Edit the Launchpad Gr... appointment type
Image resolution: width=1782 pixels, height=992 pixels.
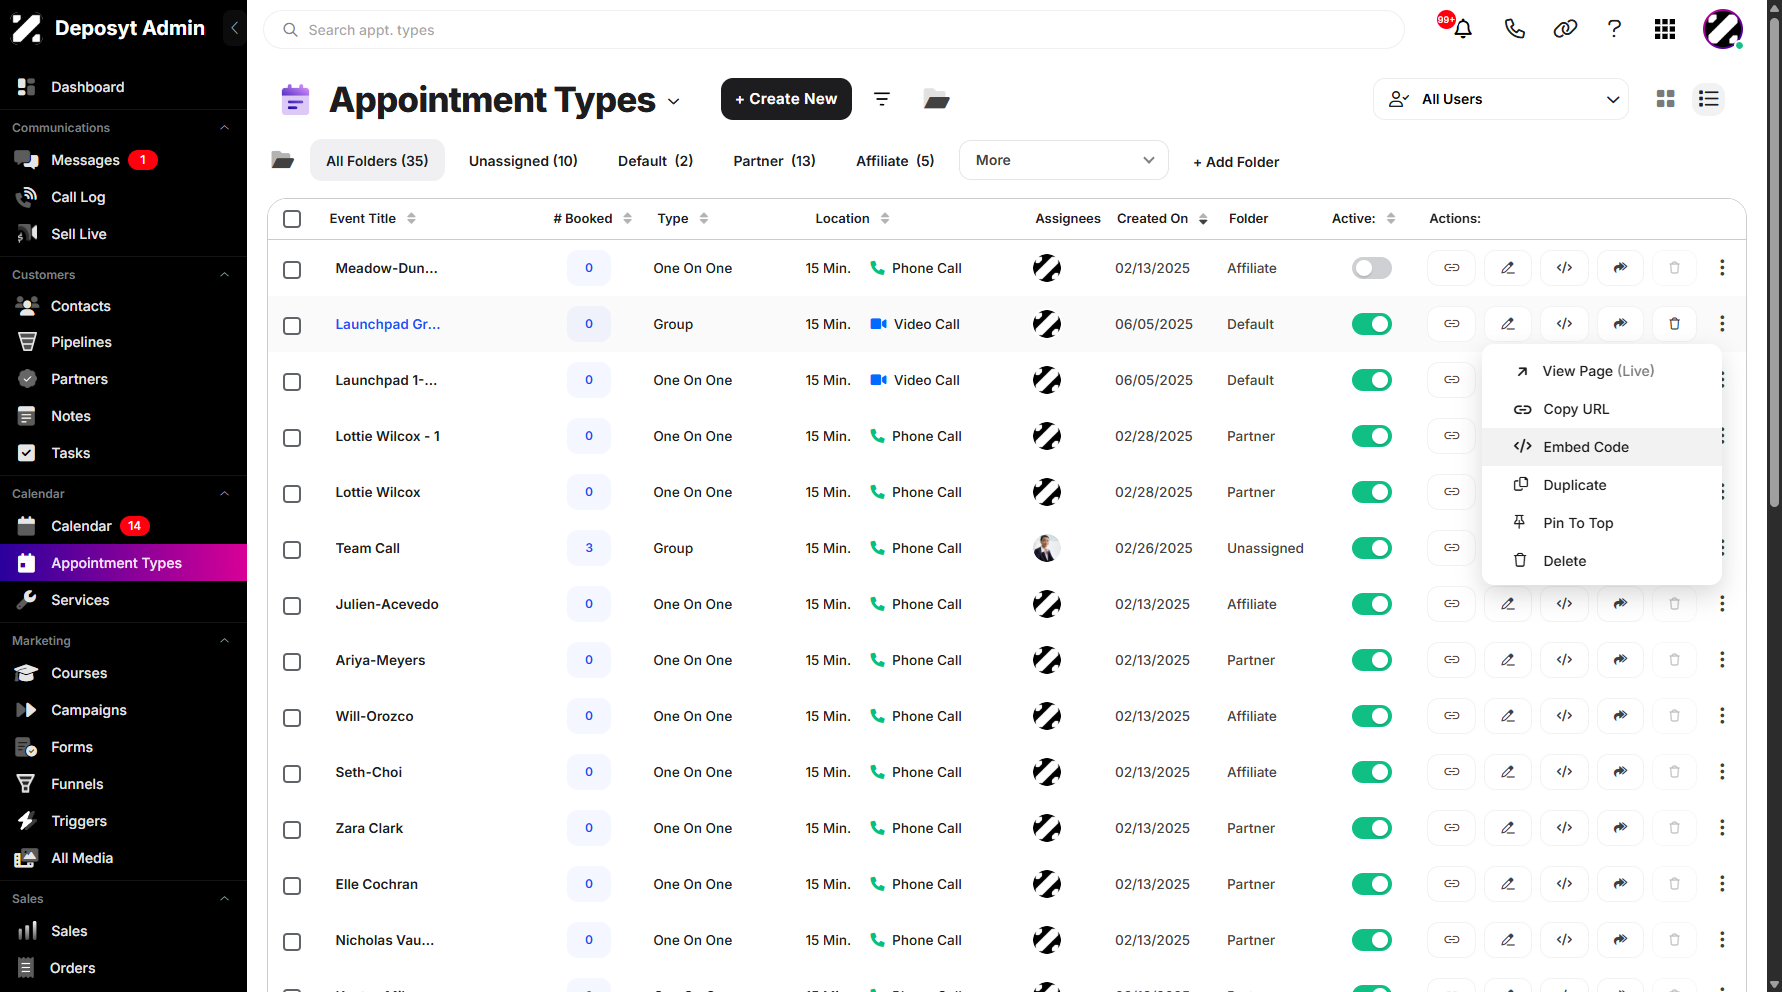point(1507,324)
